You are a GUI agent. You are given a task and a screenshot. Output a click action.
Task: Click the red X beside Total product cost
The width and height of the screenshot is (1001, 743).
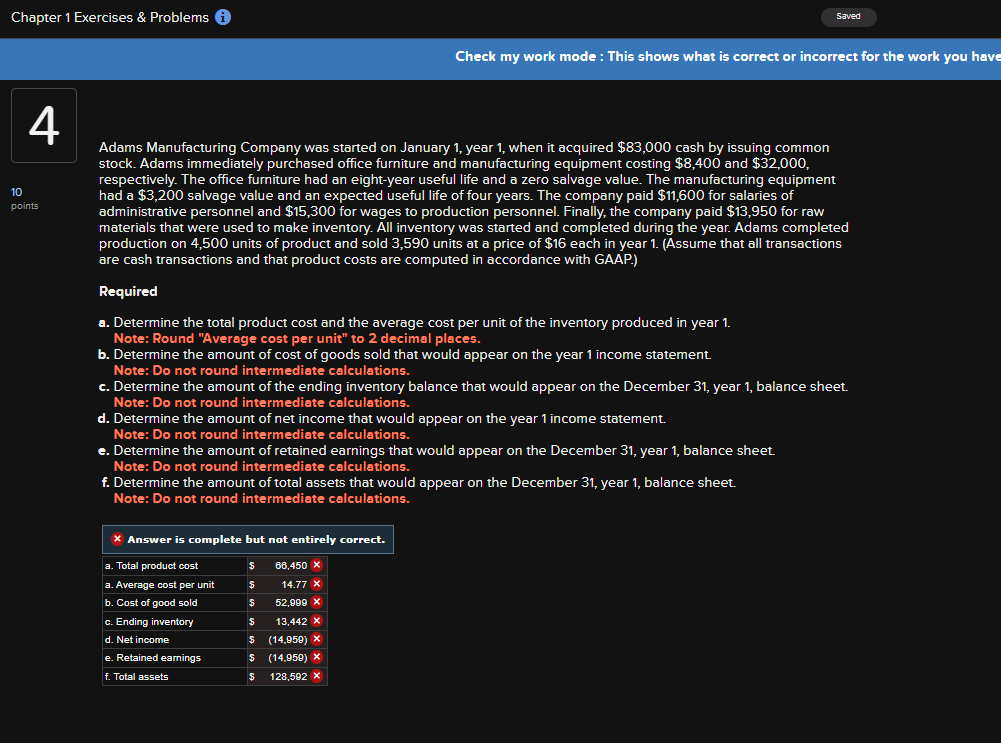coord(317,564)
